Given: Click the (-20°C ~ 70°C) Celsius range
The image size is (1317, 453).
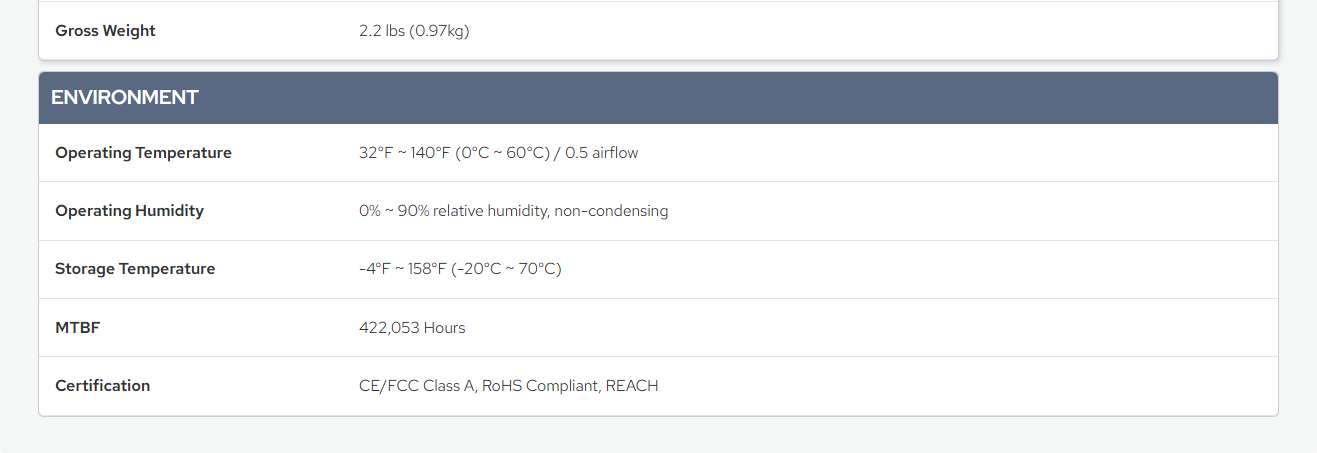Looking at the screenshot, I should point(507,269).
